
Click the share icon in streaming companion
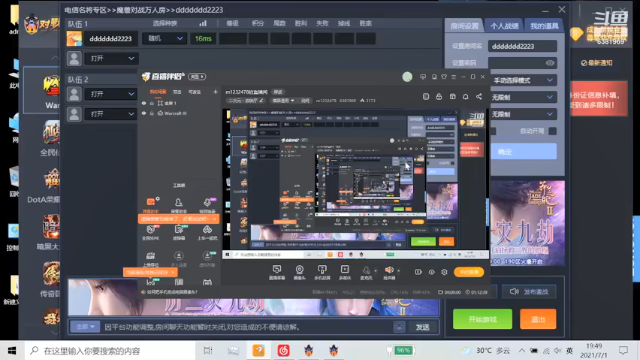(479, 97)
